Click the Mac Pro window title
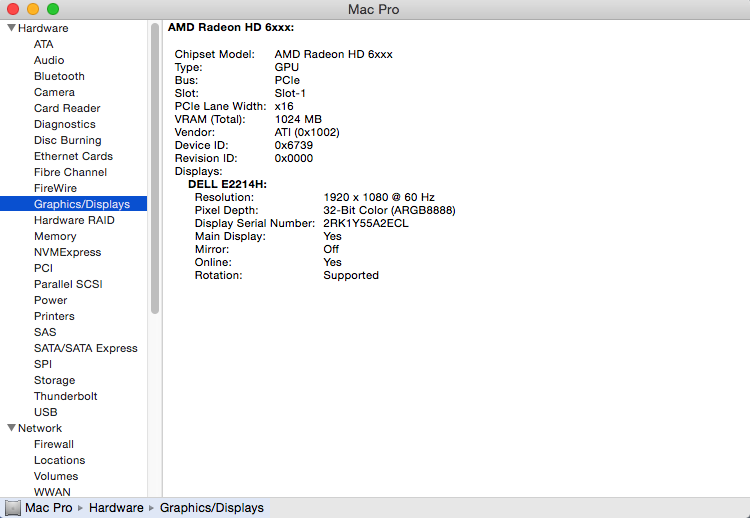 click(x=374, y=9)
